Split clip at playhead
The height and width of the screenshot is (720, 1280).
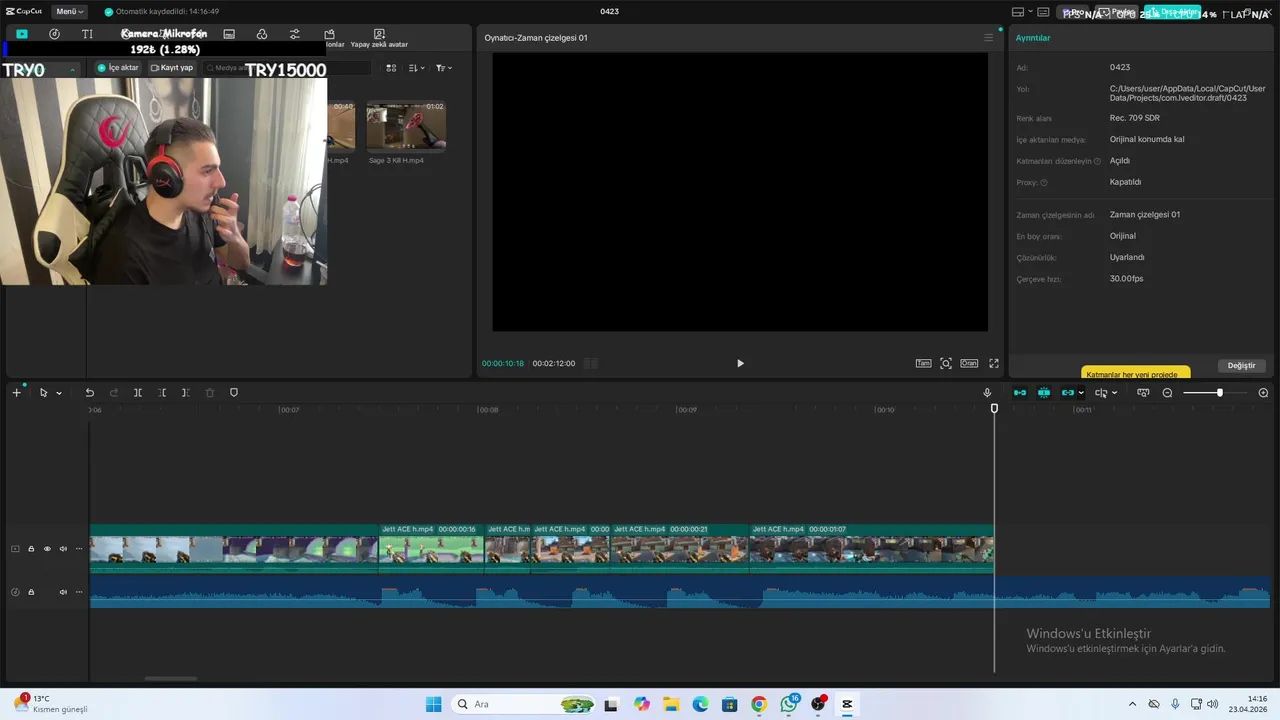pyautogui.click(x=138, y=393)
